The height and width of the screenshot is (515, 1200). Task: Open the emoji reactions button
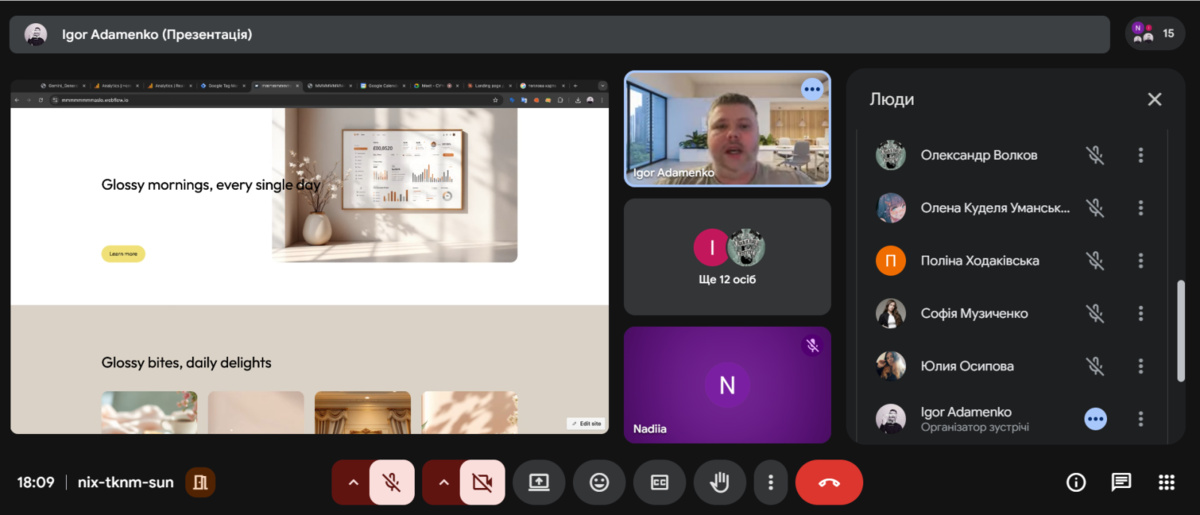(x=599, y=482)
